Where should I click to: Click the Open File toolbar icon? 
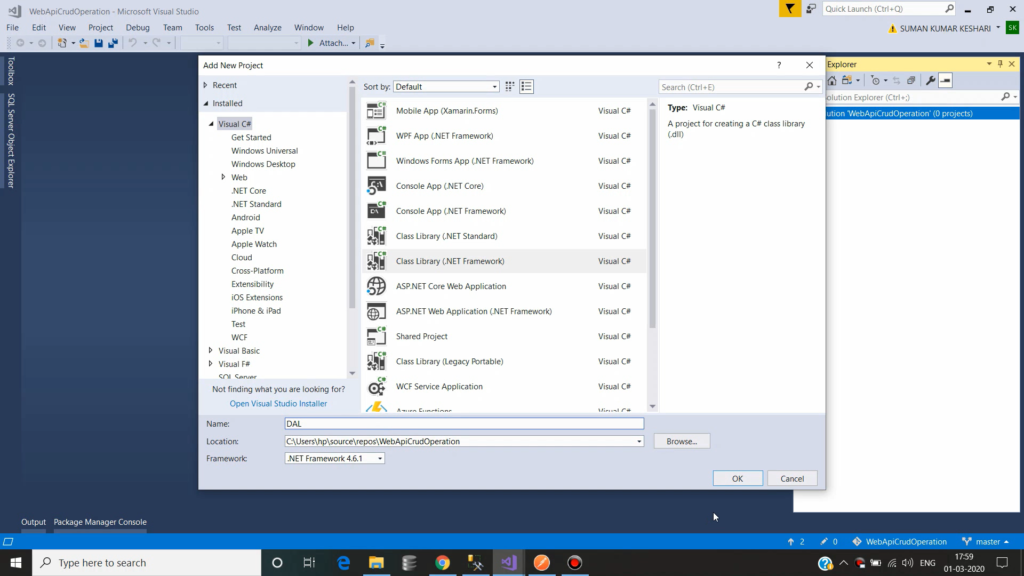click(84, 43)
